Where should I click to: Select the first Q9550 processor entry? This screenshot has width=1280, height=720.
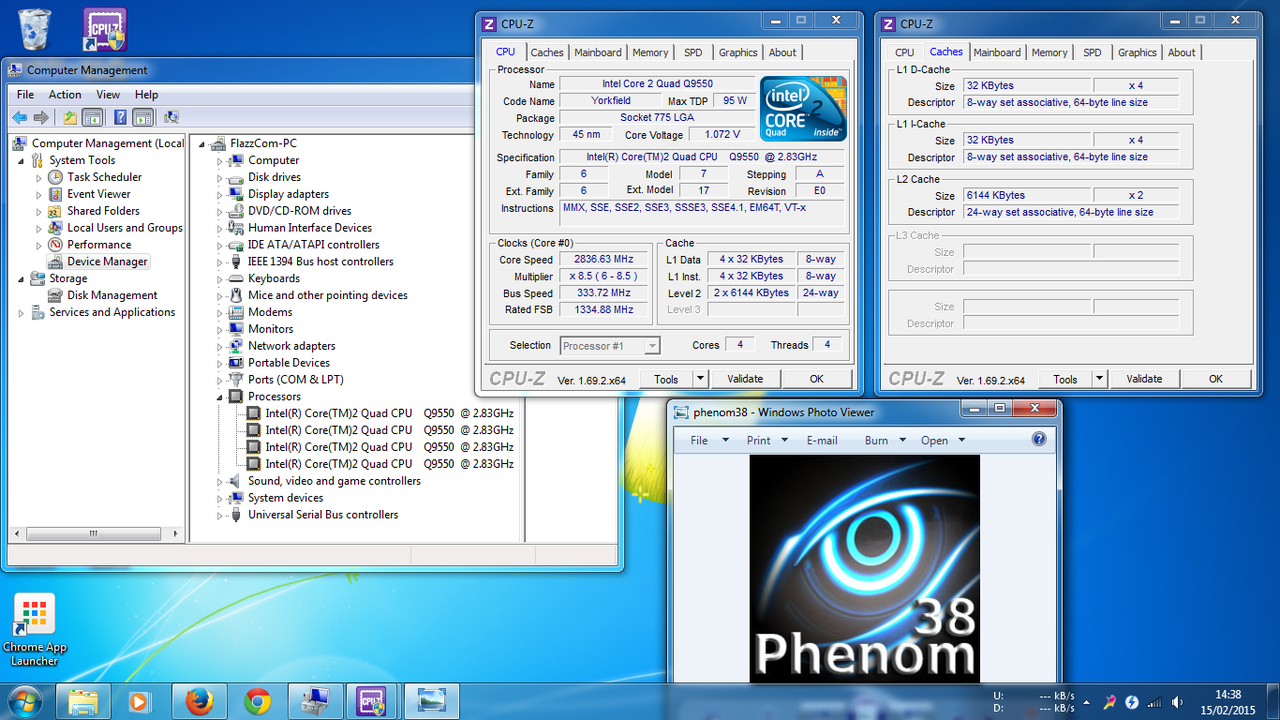click(389, 413)
